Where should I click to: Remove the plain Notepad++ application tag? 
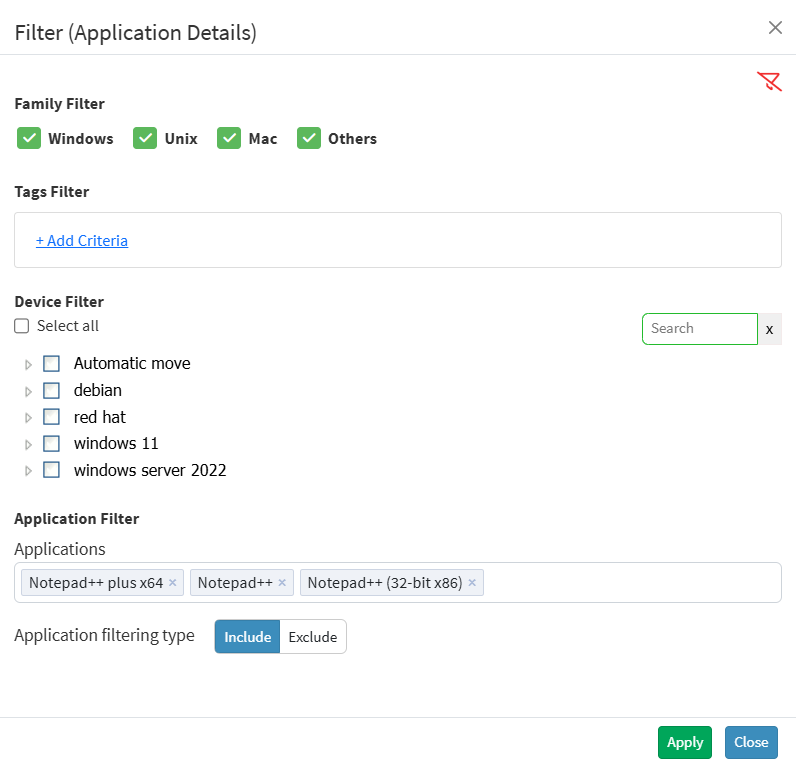click(x=282, y=583)
